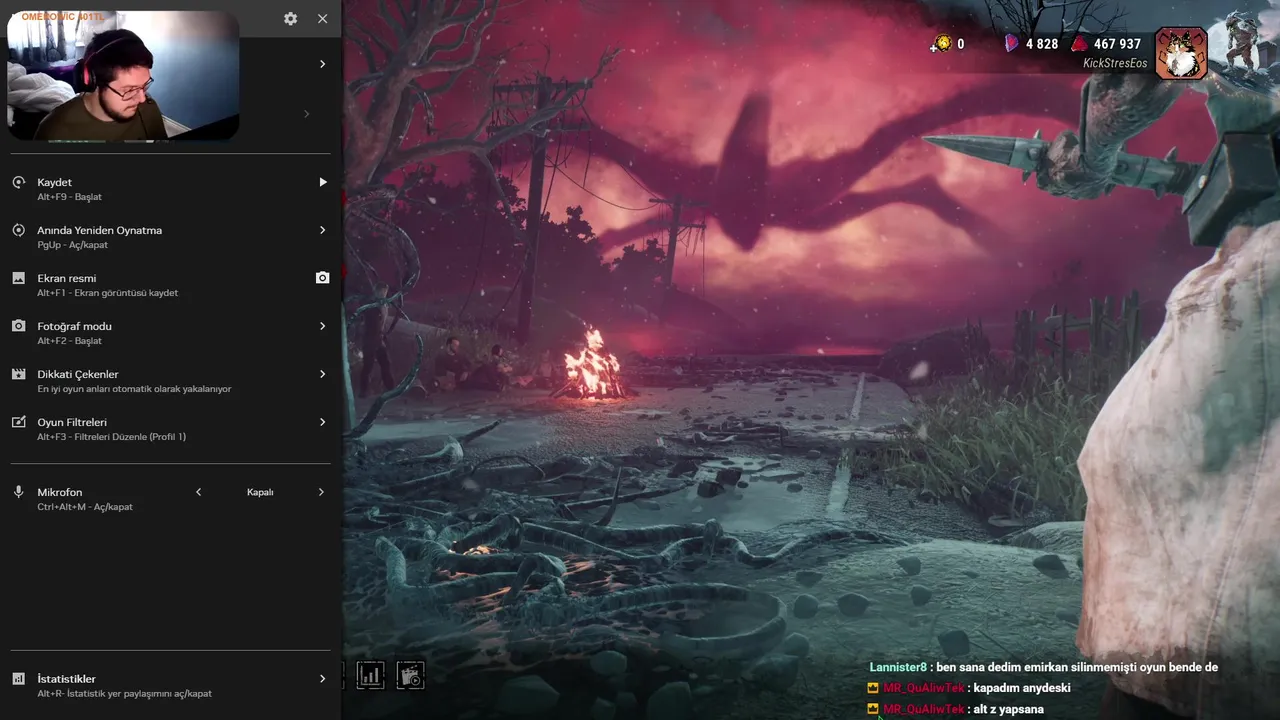1280x720 pixels.
Task: Click the İstatistikler bar chart icon
Action: pyautogui.click(x=18, y=679)
